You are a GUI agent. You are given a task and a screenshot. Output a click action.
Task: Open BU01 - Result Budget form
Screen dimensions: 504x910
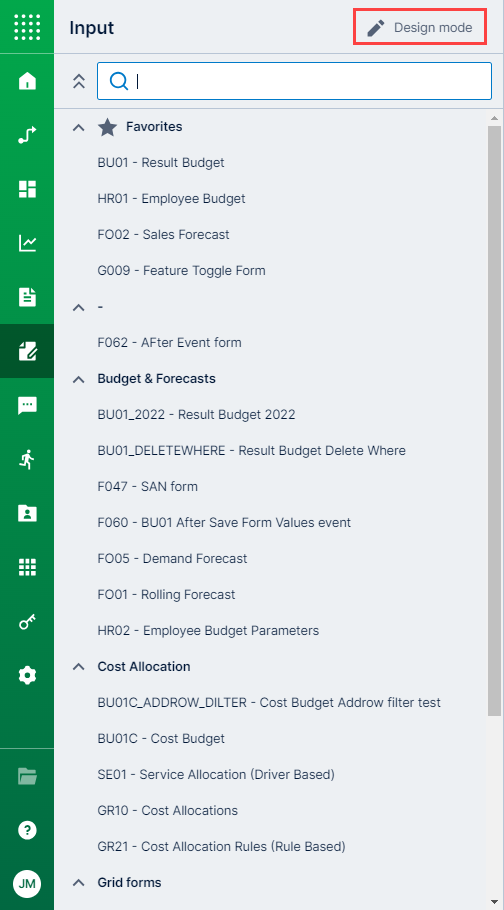point(161,162)
